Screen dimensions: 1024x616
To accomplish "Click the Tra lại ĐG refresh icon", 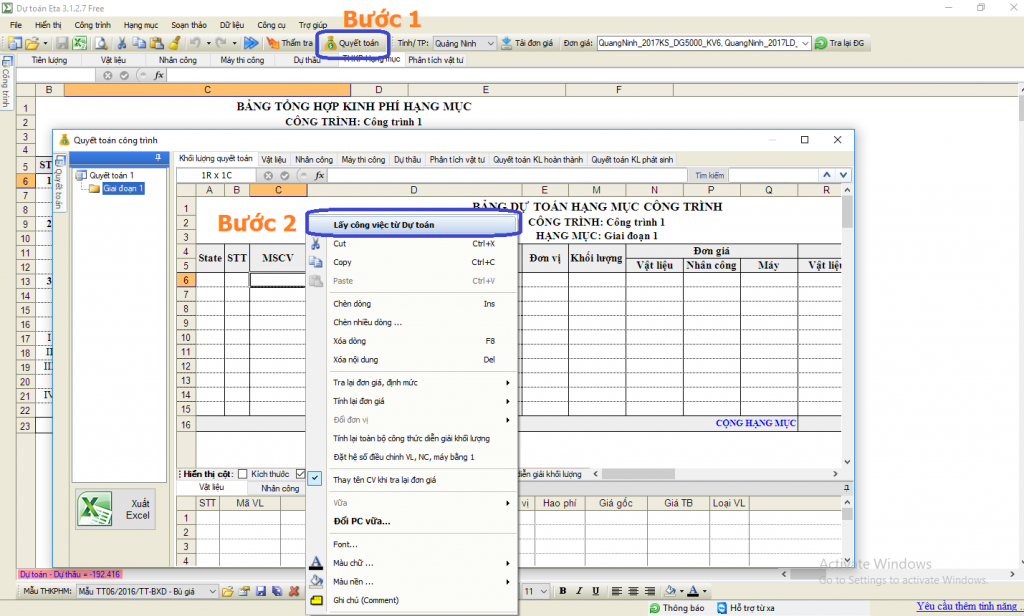I will click(820, 44).
